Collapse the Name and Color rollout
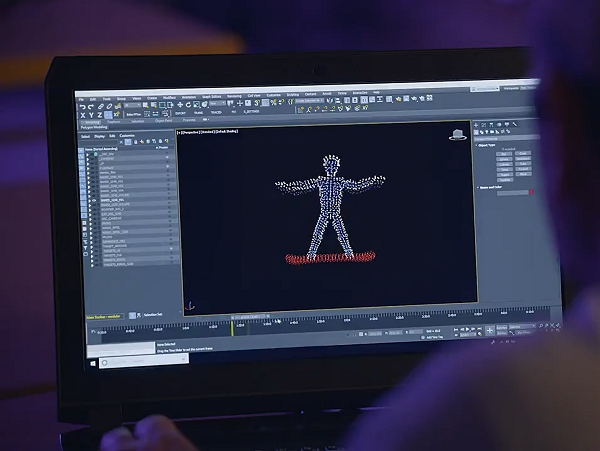 pyautogui.click(x=478, y=187)
